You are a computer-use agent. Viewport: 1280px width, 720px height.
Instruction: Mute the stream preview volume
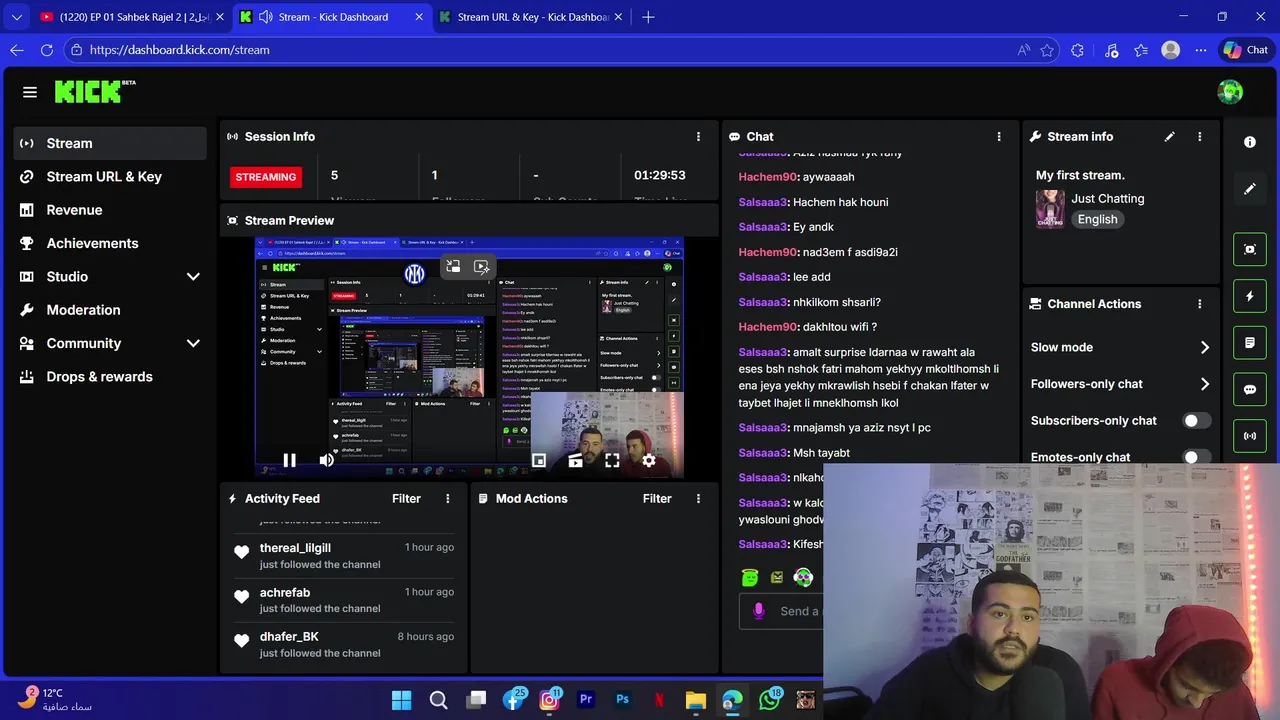click(x=326, y=460)
